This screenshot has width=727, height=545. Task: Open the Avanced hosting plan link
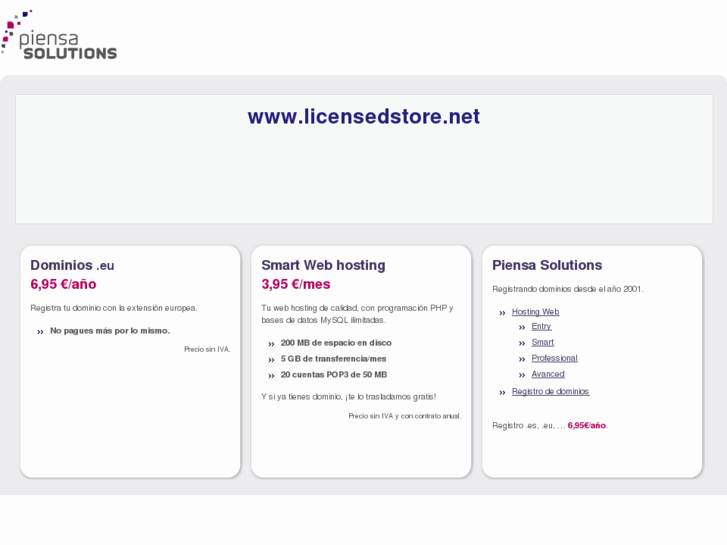point(548,374)
